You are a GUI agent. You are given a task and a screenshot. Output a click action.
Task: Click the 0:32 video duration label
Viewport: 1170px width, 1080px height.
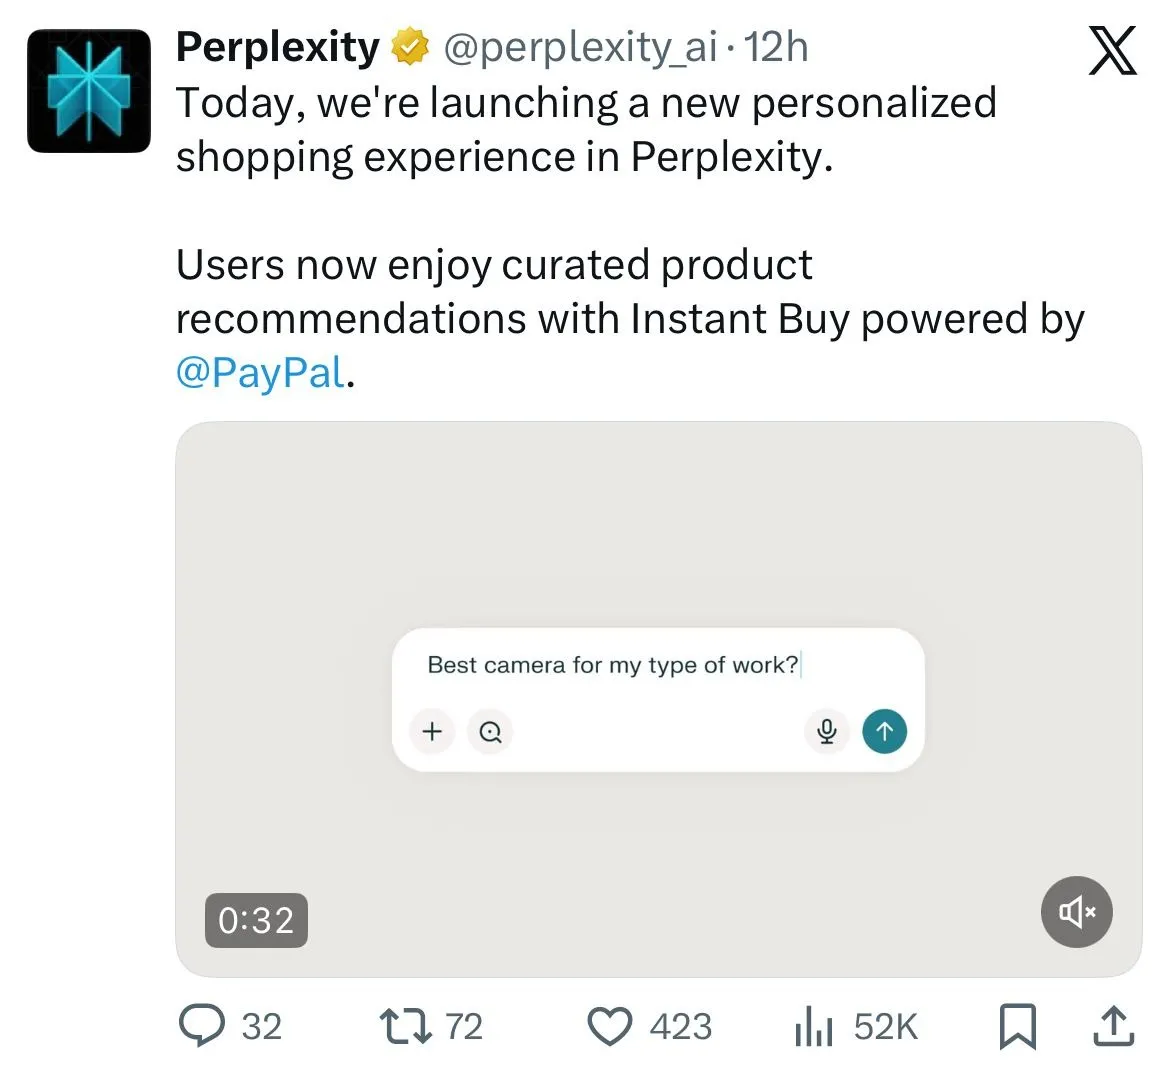click(256, 920)
